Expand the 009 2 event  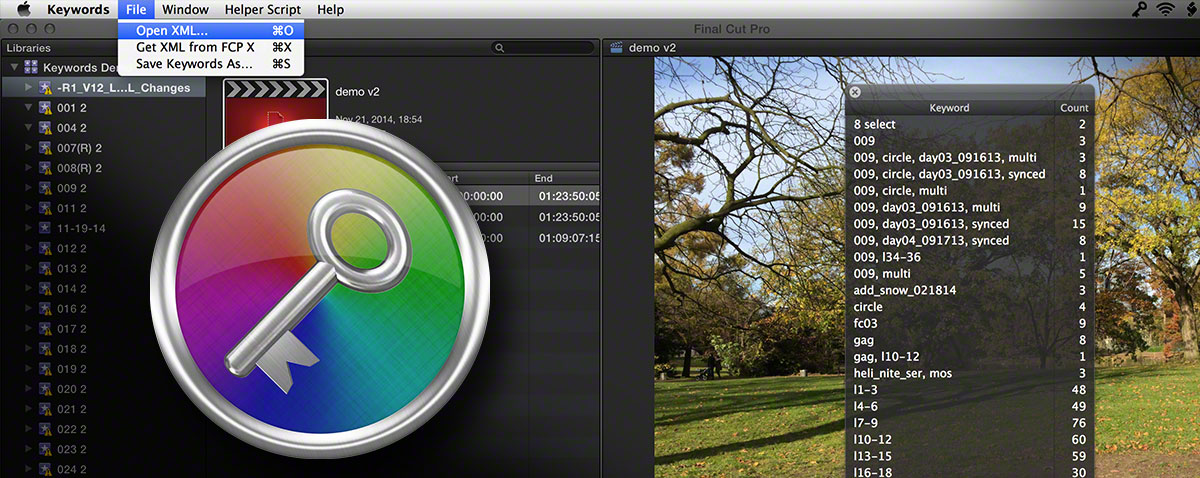pyautogui.click(x=28, y=187)
